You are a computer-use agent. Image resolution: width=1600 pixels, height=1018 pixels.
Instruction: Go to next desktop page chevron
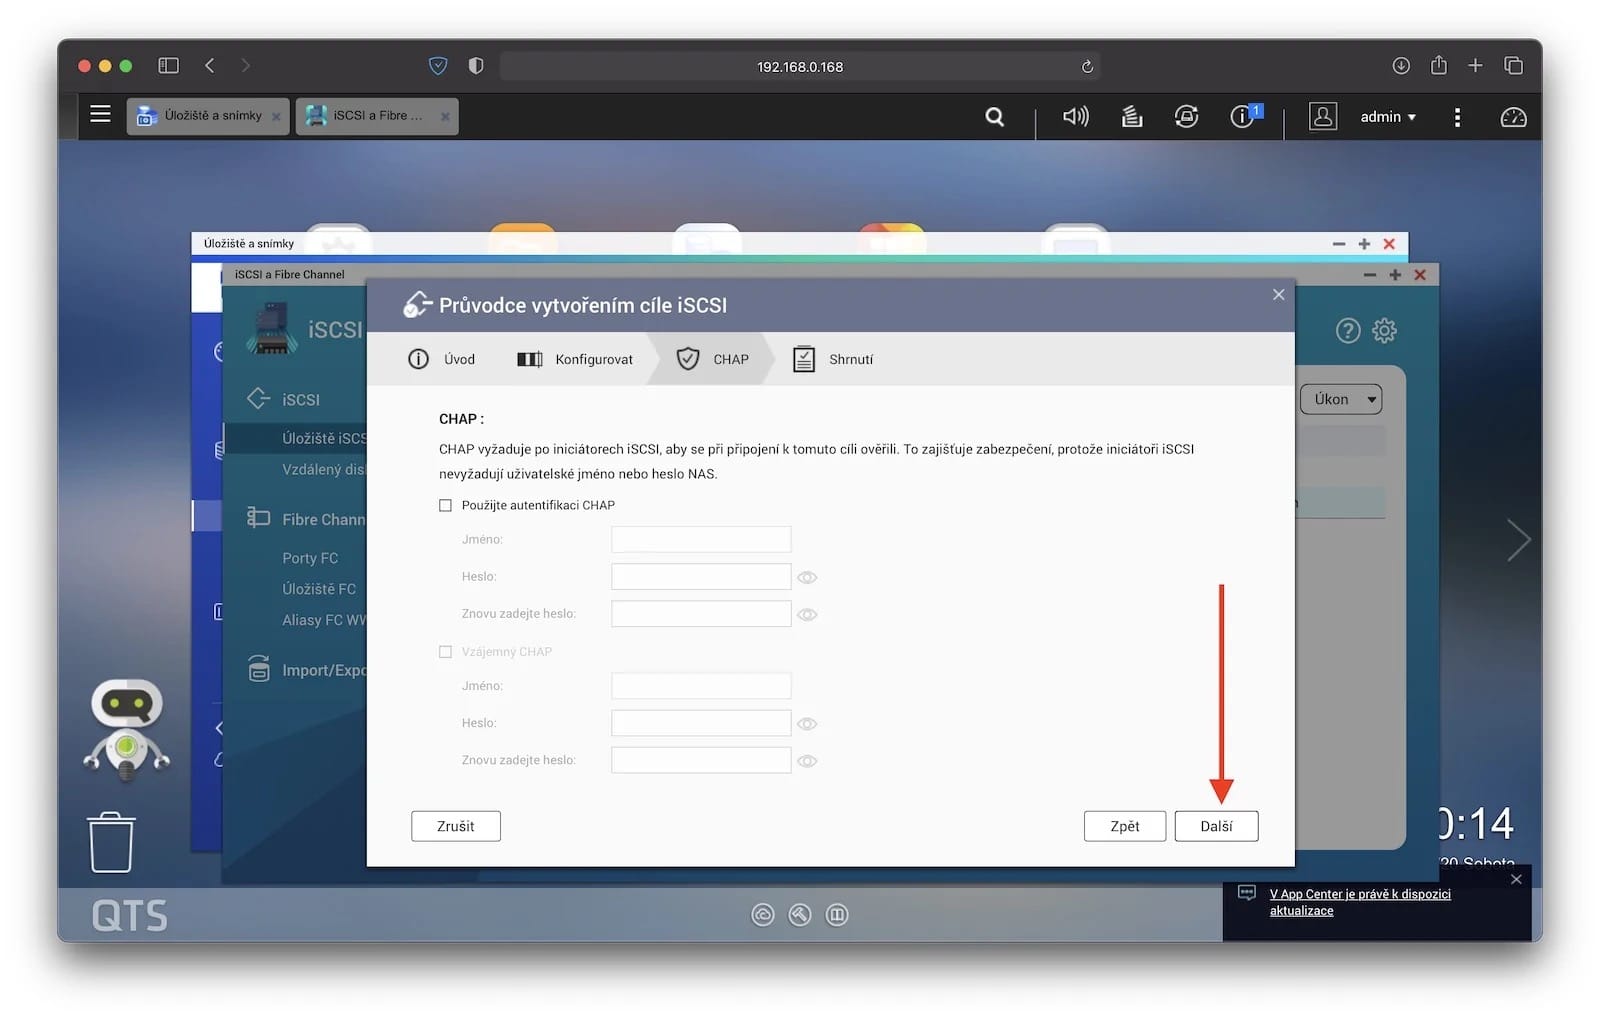pyautogui.click(x=1518, y=540)
